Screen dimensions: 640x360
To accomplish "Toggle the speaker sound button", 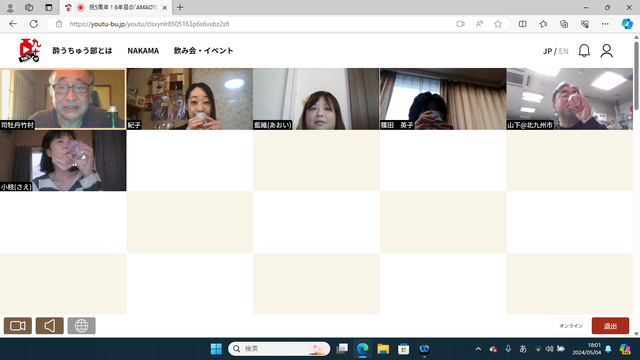I will tap(49, 326).
